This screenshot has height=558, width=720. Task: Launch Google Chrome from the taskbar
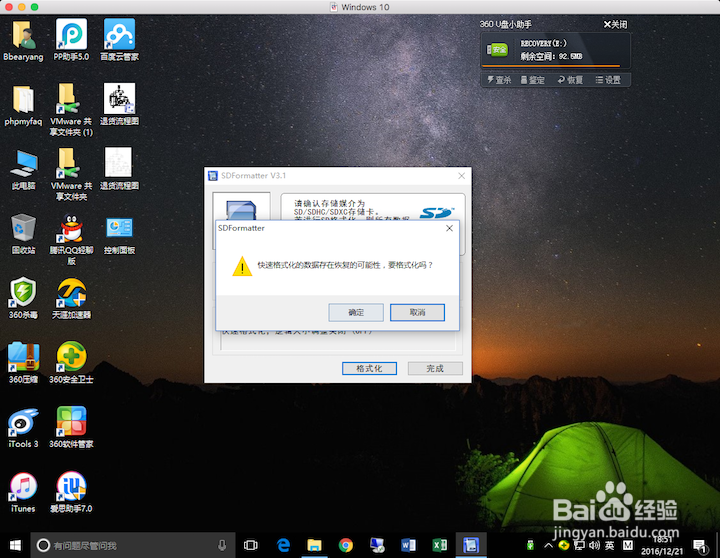346,545
